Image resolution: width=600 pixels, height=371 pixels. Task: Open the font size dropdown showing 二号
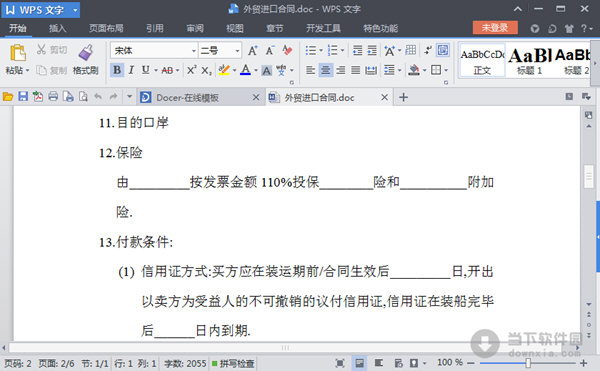(x=220, y=50)
